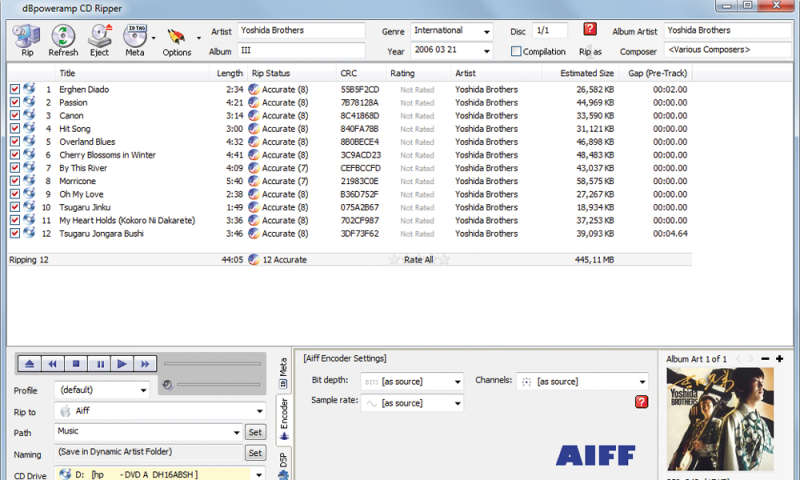Click the Composer field with Various Composers
This screenshot has width=800, height=480.
pyautogui.click(x=728, y=50)
